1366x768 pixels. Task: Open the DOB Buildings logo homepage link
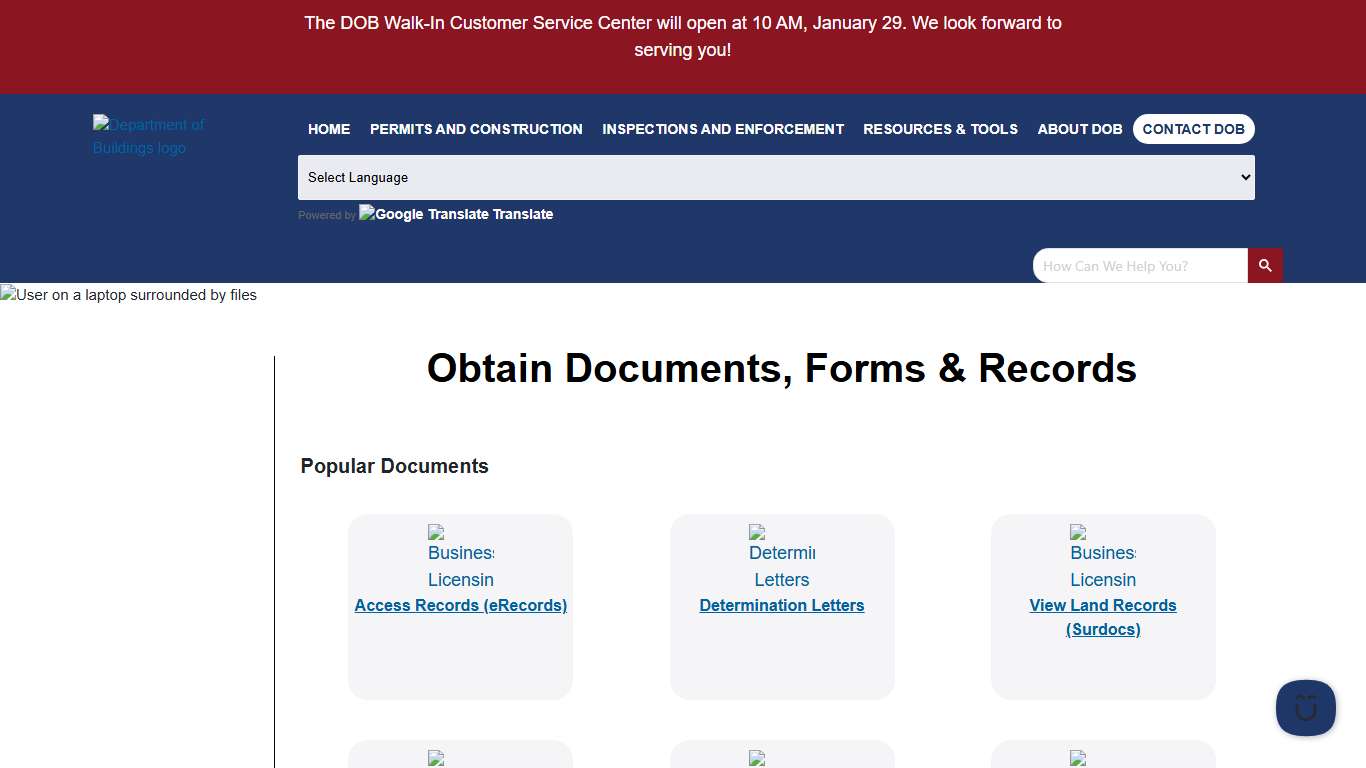[148, 136]
